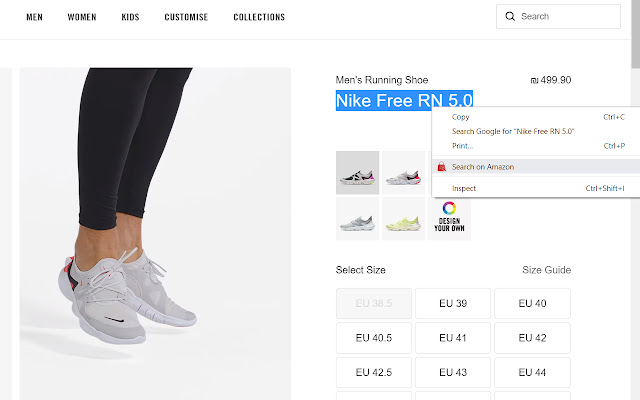Open the Men navigation menu

tap(35, 17)
